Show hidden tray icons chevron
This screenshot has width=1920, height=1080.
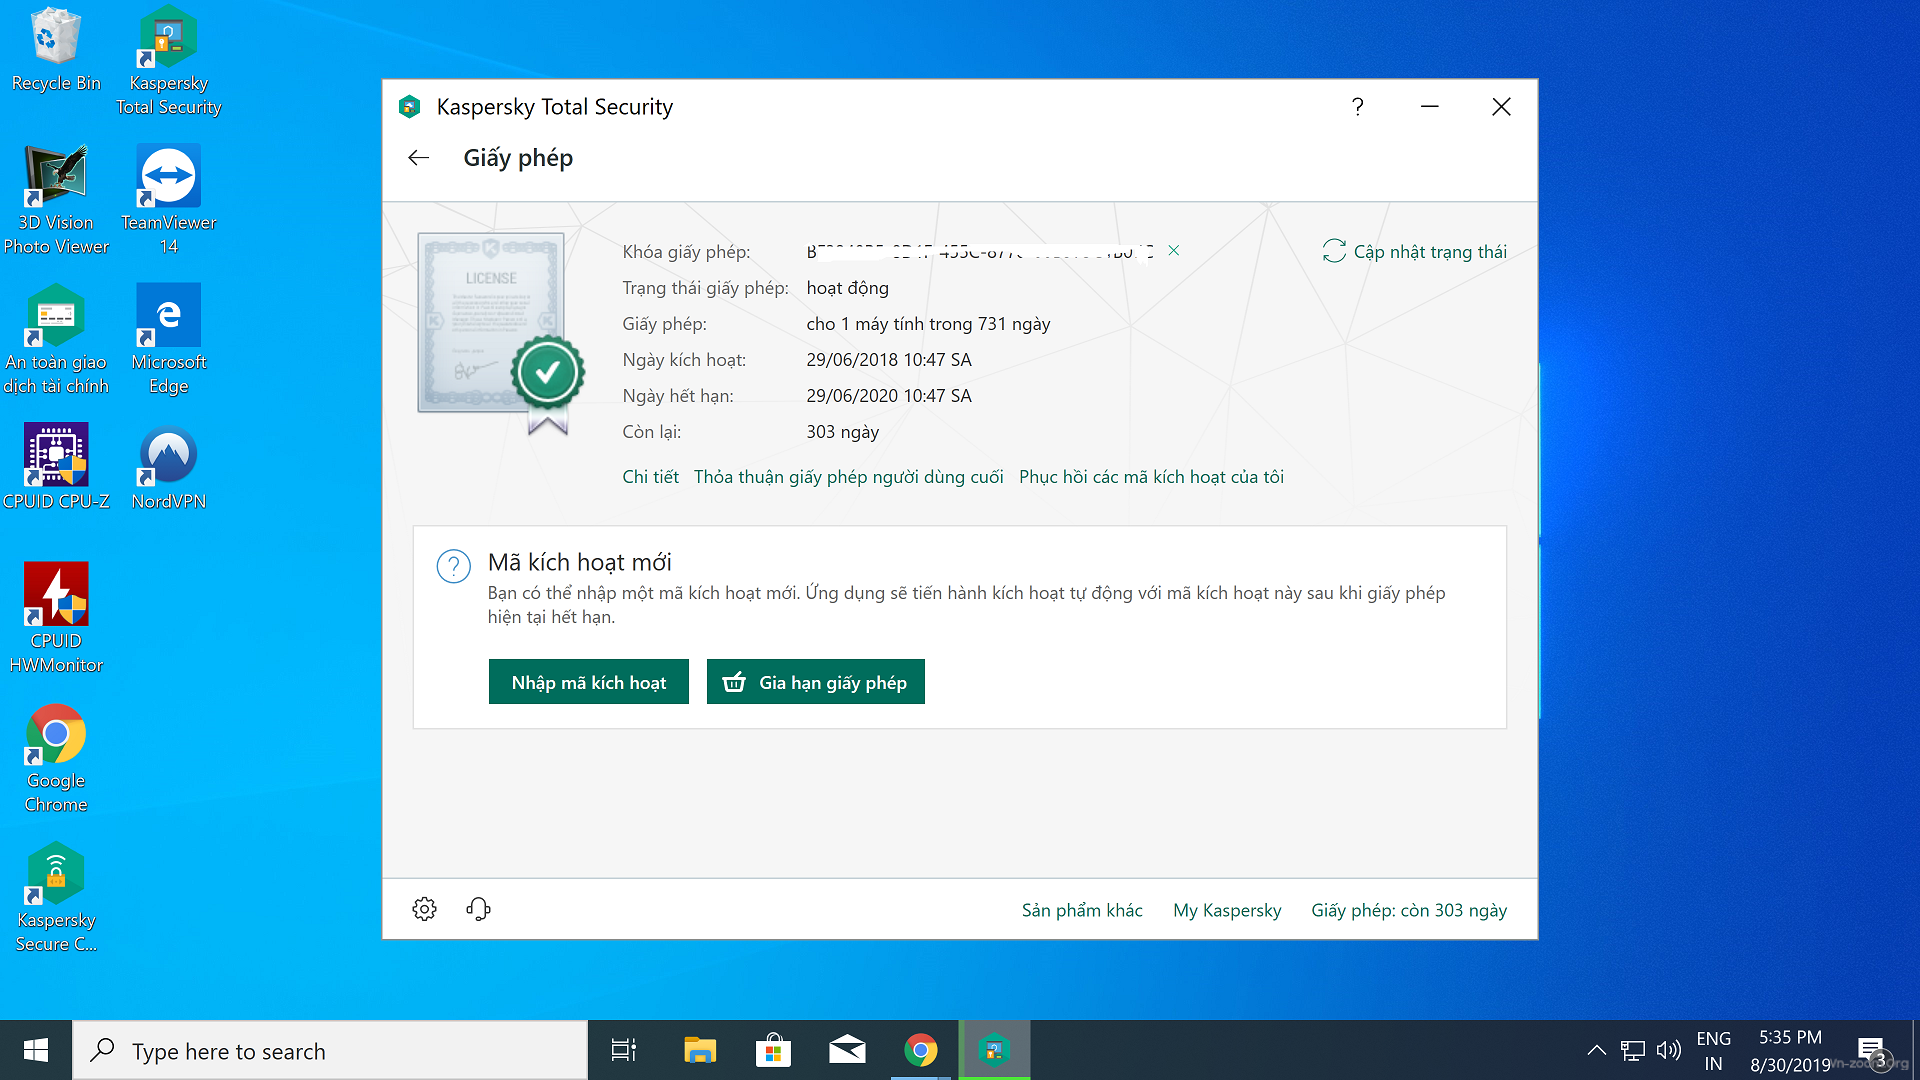coord(1596,1050)
